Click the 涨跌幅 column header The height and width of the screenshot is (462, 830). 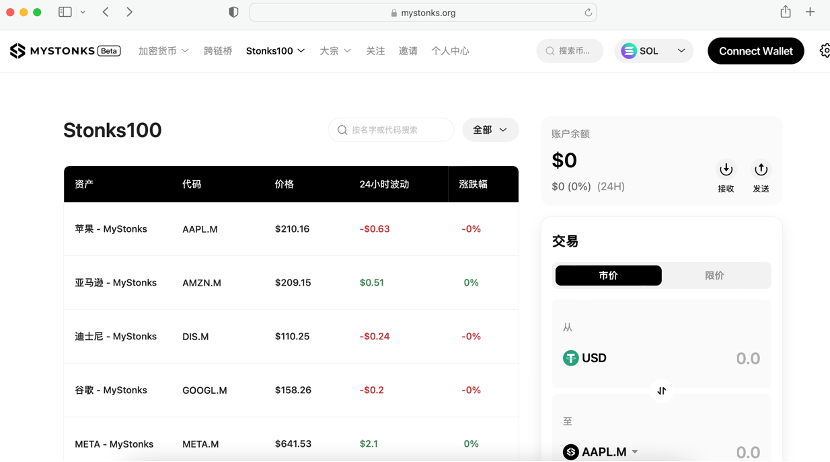(473, 184)
